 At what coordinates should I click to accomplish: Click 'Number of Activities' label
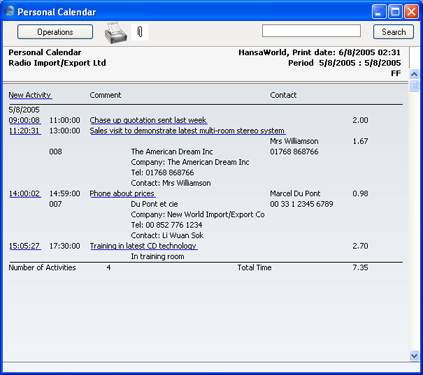(x=42, y=268)
